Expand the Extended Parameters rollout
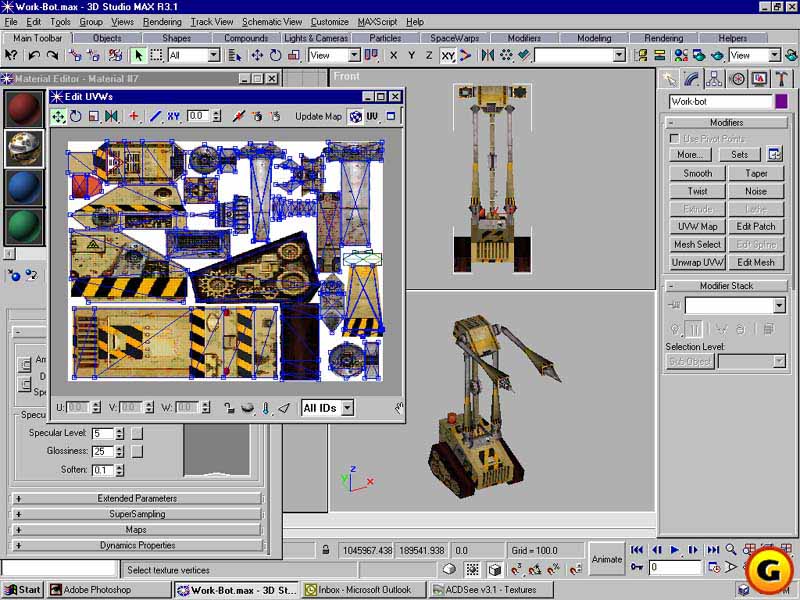The image size is (800, 600). [137, 498]
